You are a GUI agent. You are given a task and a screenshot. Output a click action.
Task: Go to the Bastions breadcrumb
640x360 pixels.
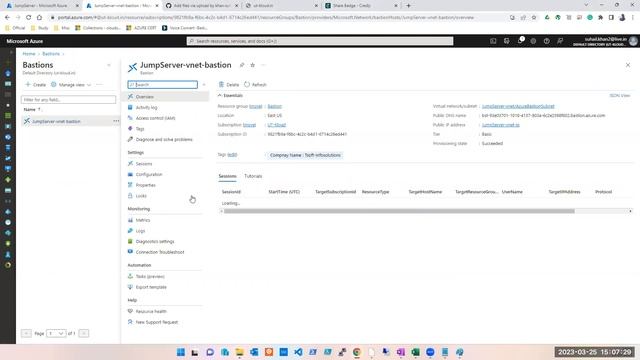[51, 53]
